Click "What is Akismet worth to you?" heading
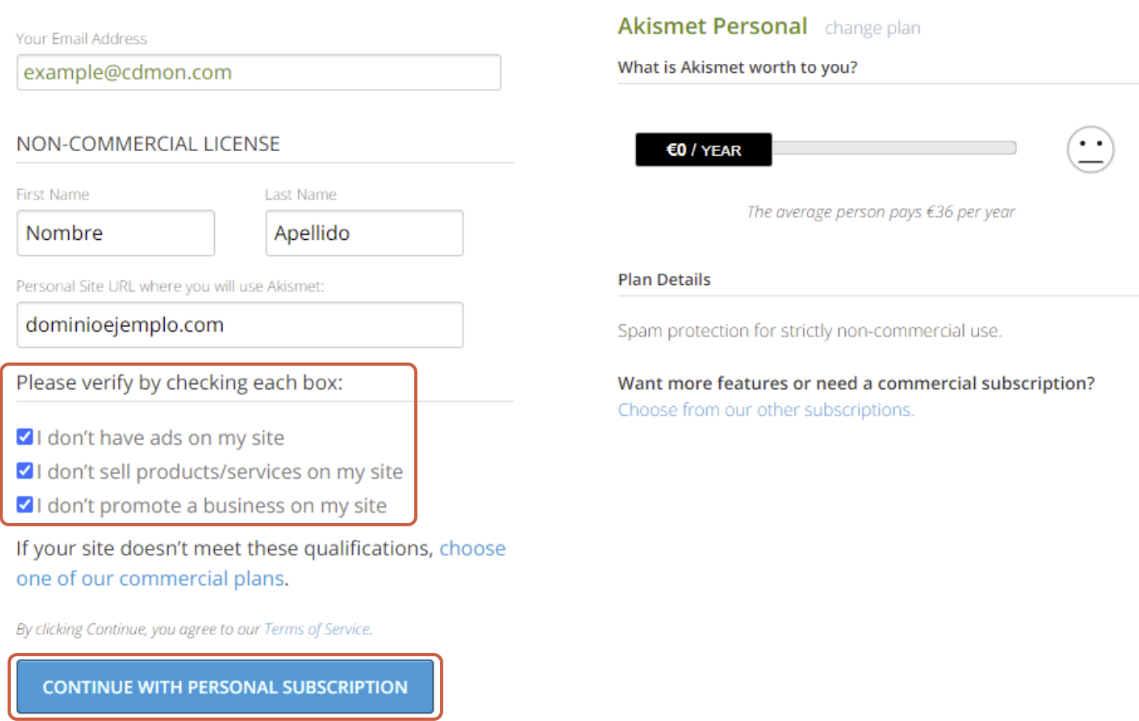The width and height of the screenshot is (1139, 721). (737, 68)
